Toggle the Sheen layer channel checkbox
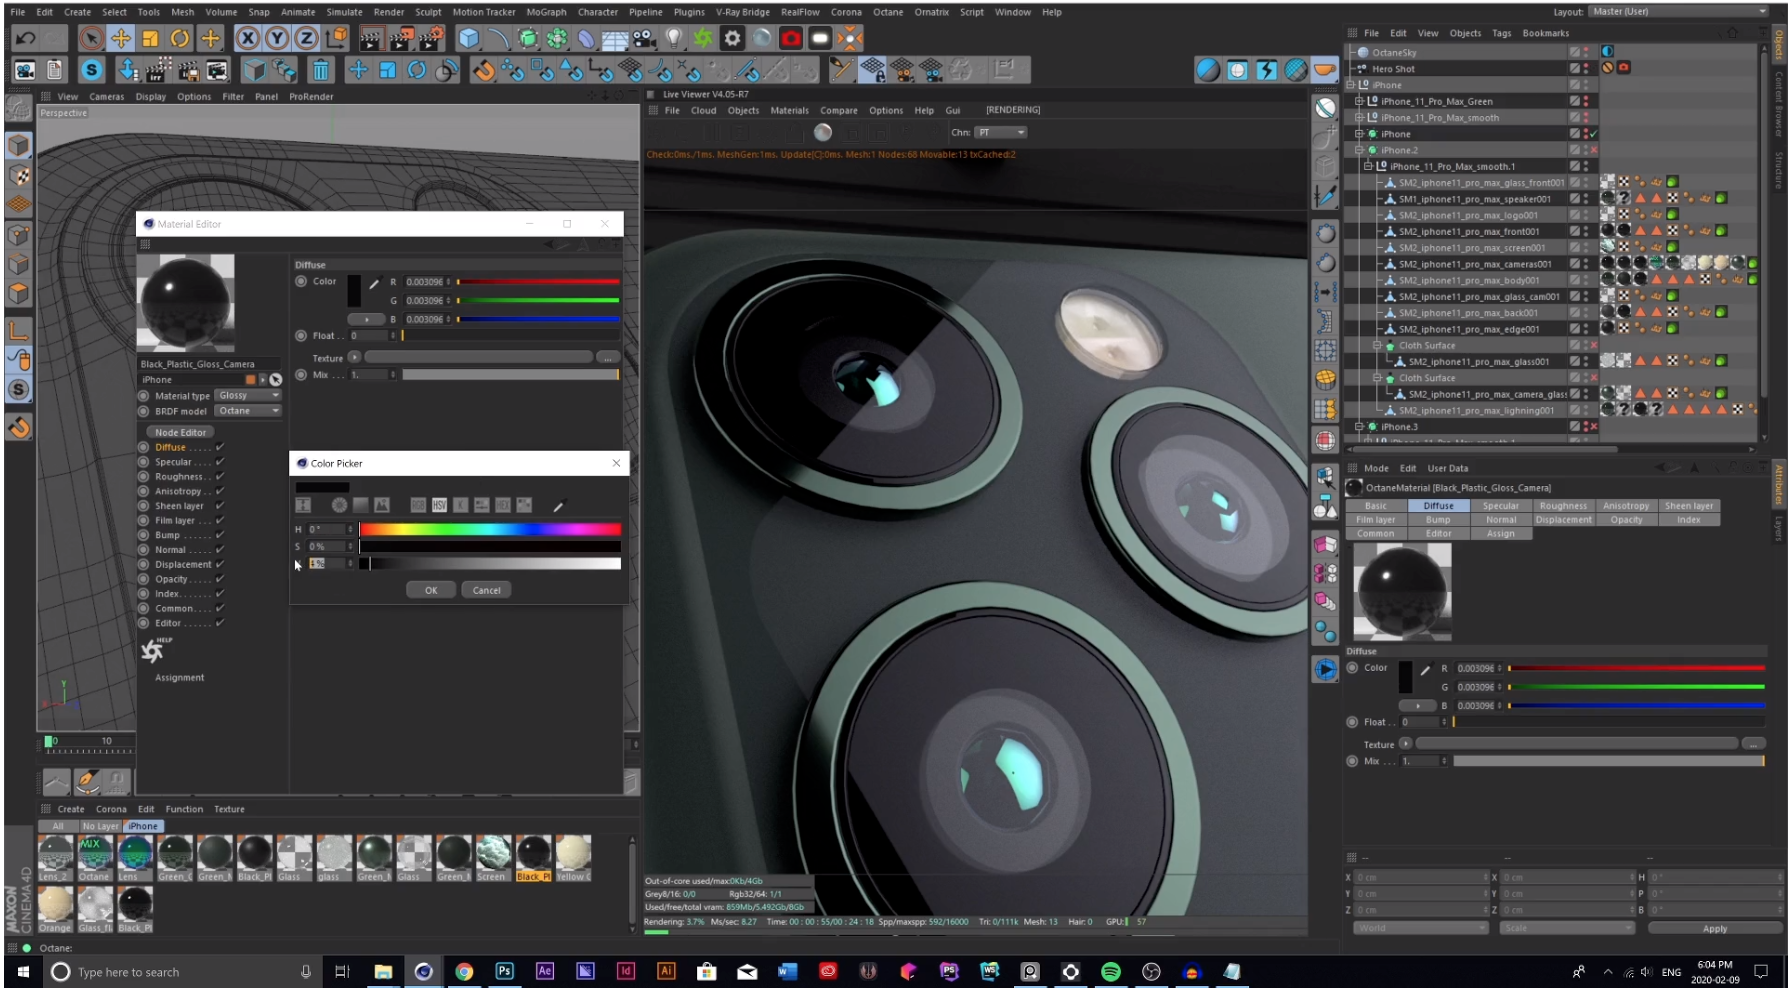 point(220,506)
